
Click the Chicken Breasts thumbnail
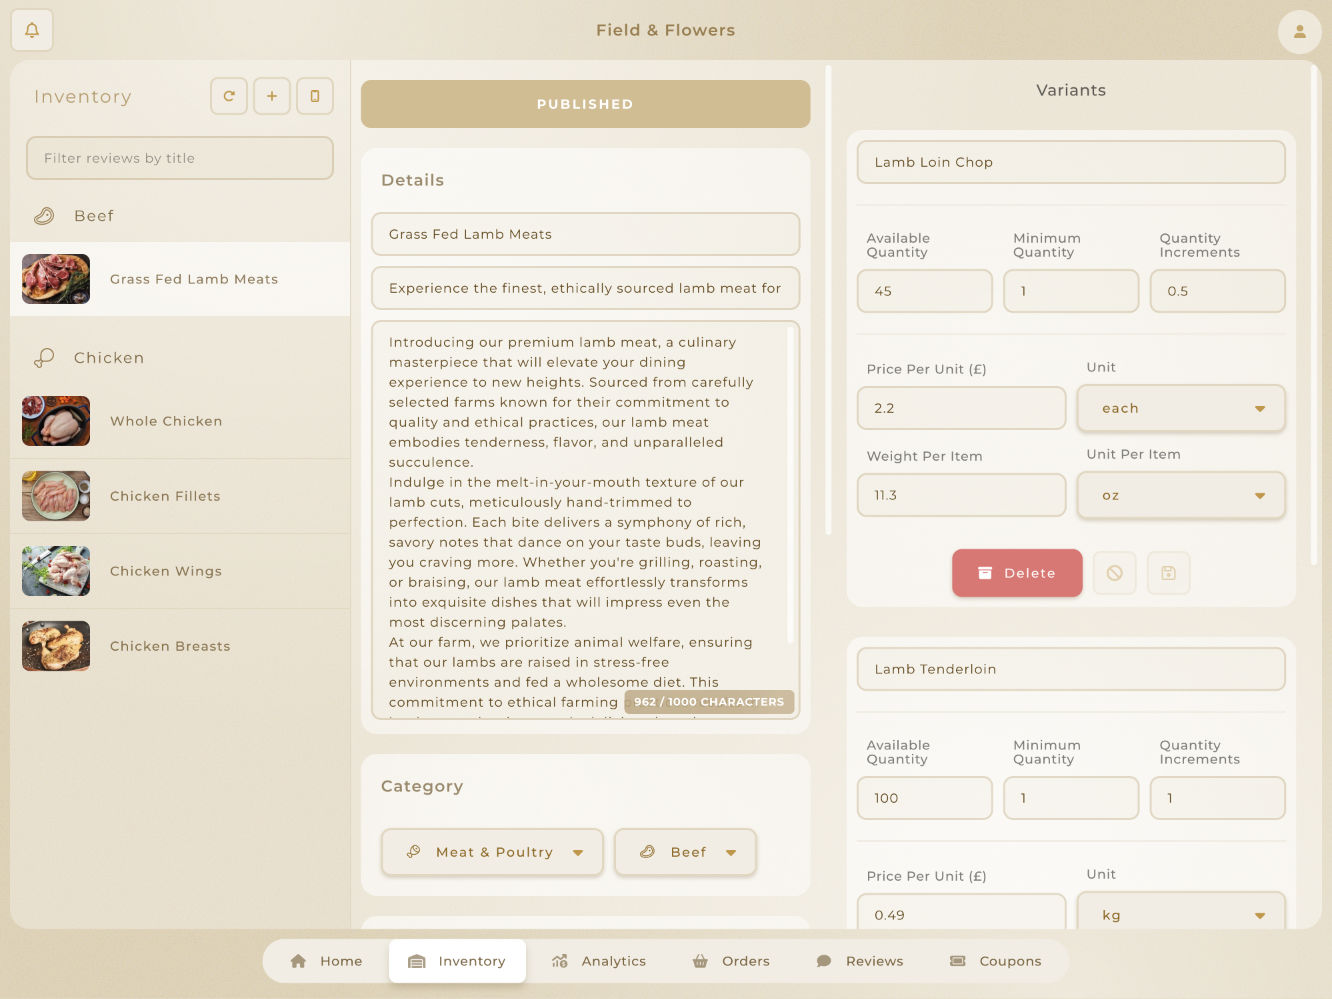coord(56,646)
